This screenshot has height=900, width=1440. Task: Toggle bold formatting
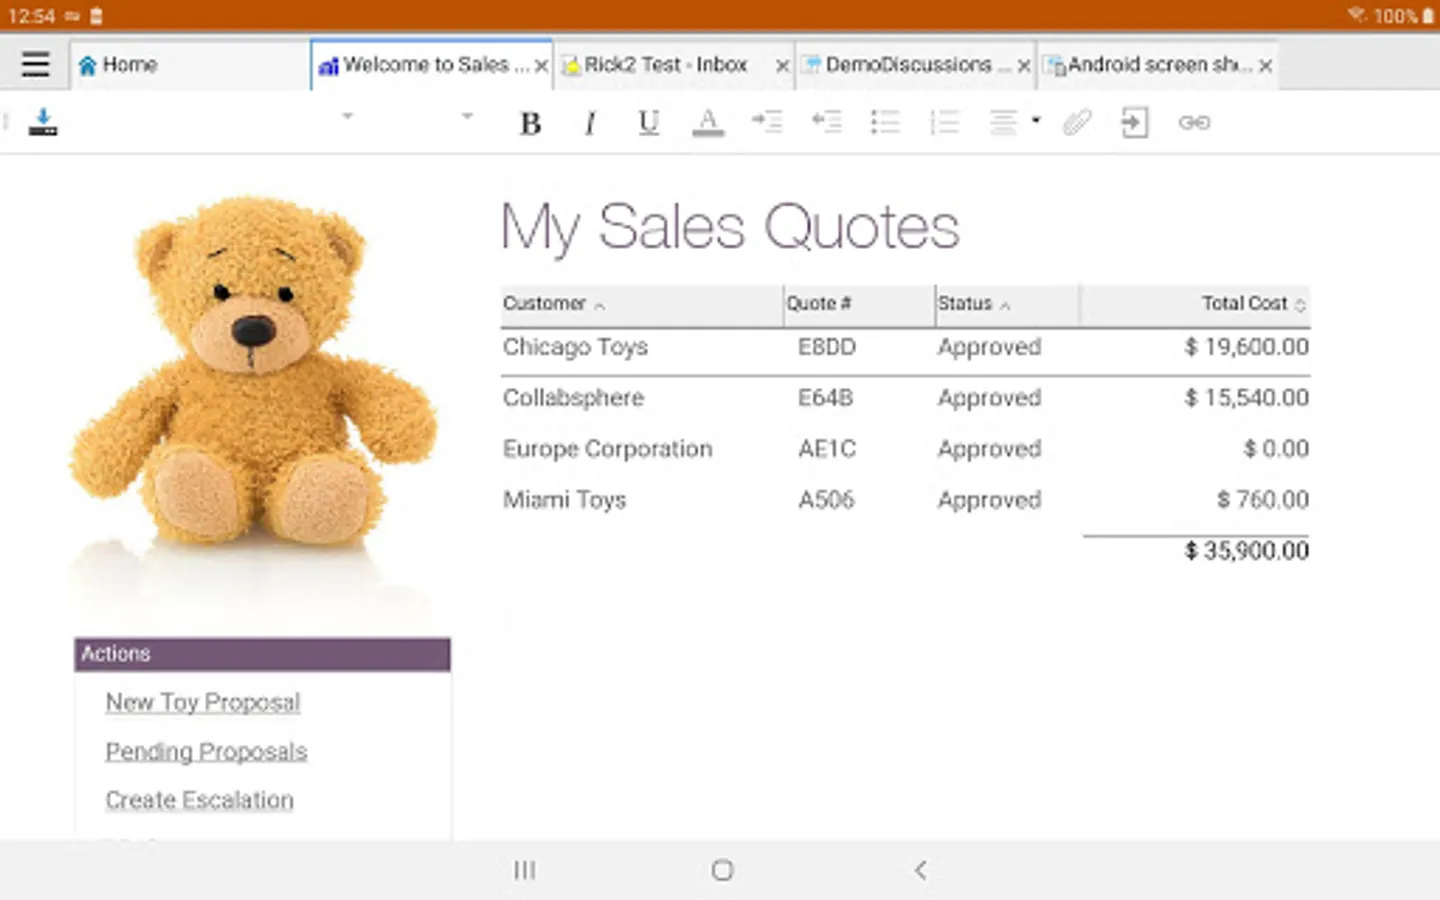530,123
